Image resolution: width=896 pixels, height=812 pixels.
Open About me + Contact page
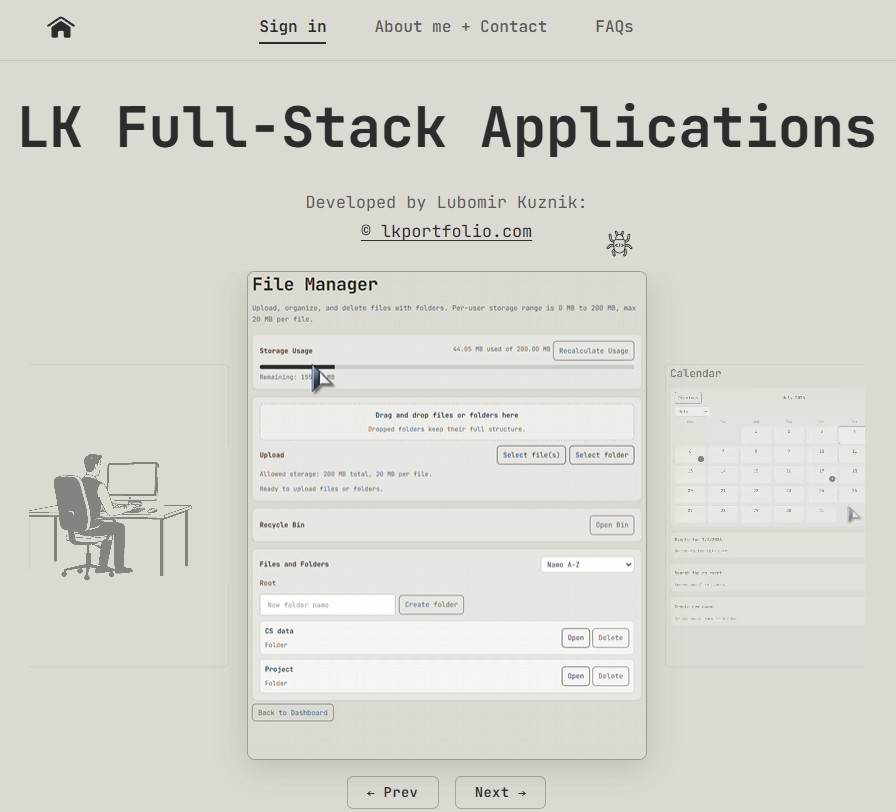pyautogui.click(x=461, y=27)
